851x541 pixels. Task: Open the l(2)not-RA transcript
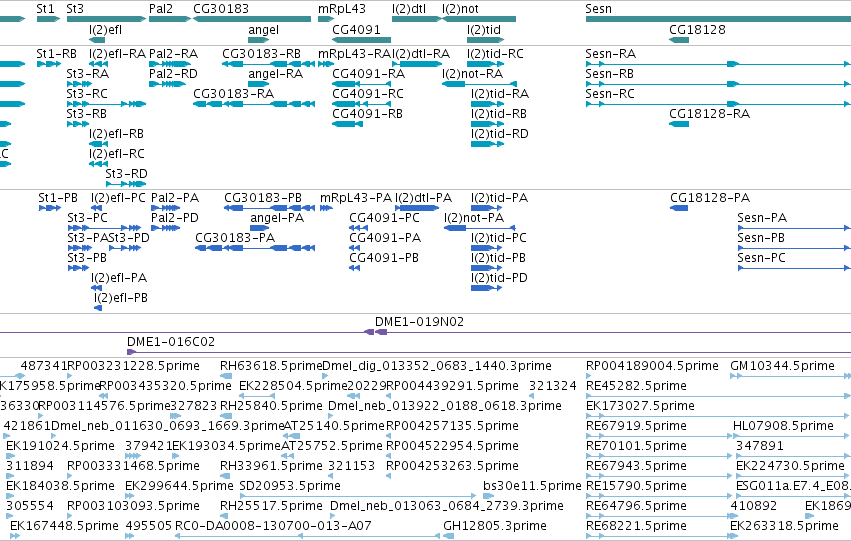[x=479, y=84]
